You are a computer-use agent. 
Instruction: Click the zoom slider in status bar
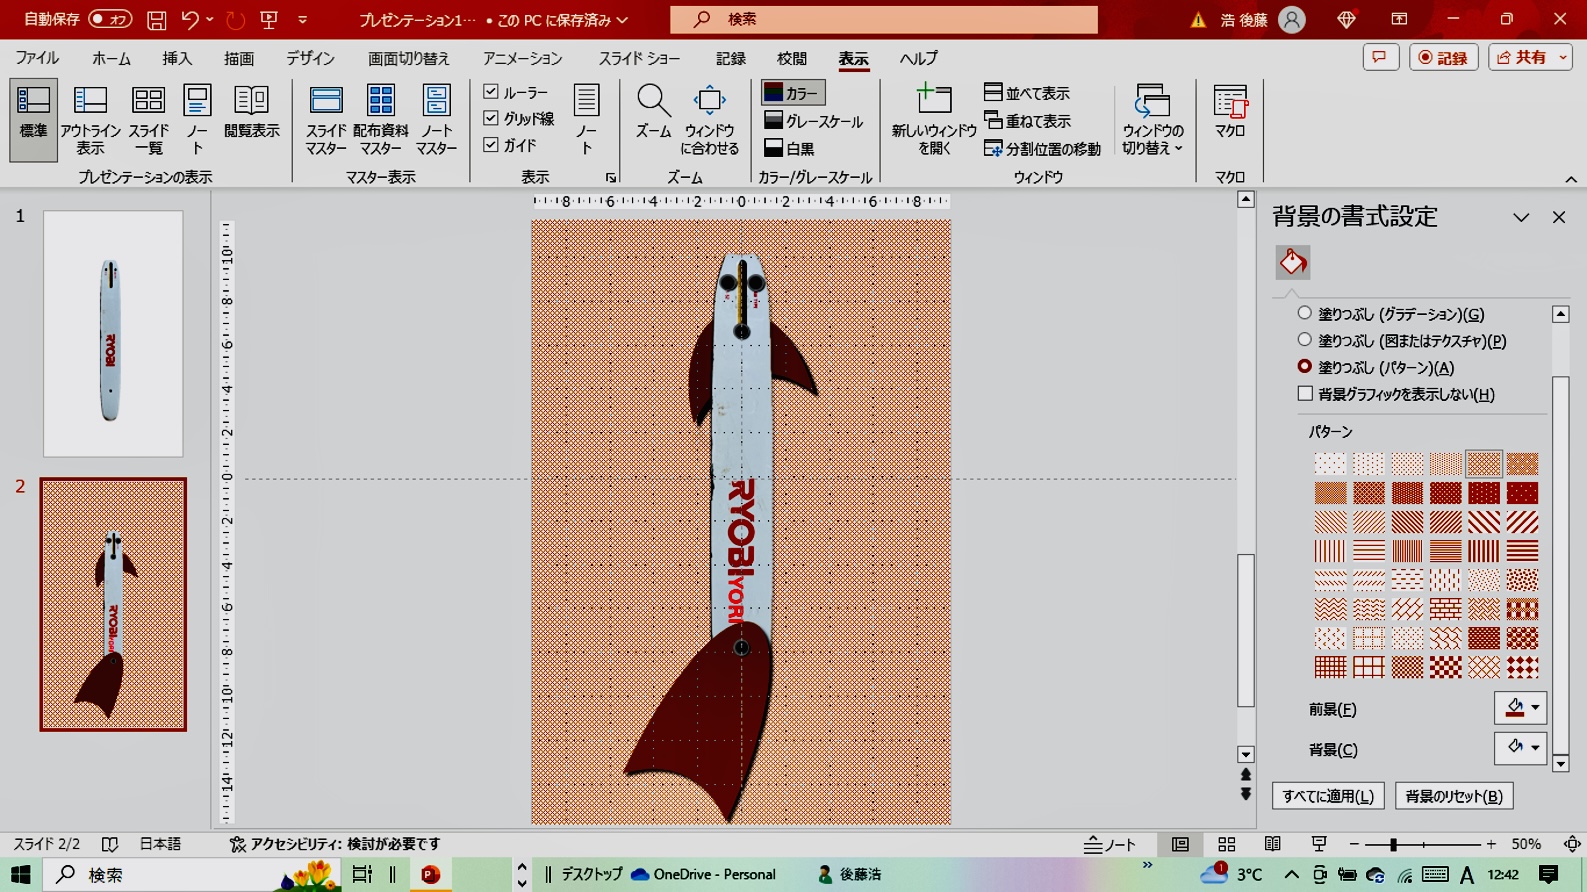pos(1422,845)
